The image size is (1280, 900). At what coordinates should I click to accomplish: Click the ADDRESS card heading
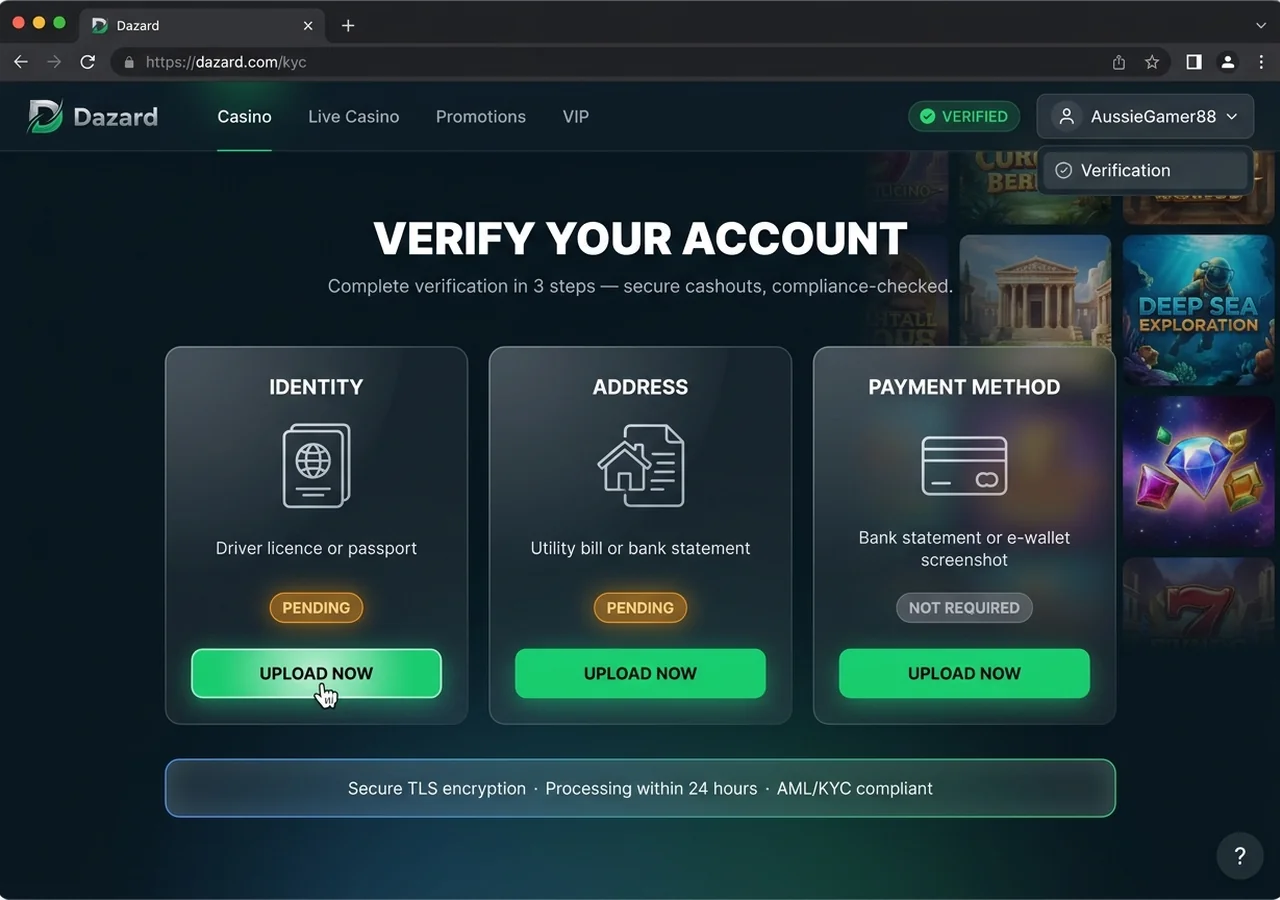pyautogui.click(x=640, y=387)
